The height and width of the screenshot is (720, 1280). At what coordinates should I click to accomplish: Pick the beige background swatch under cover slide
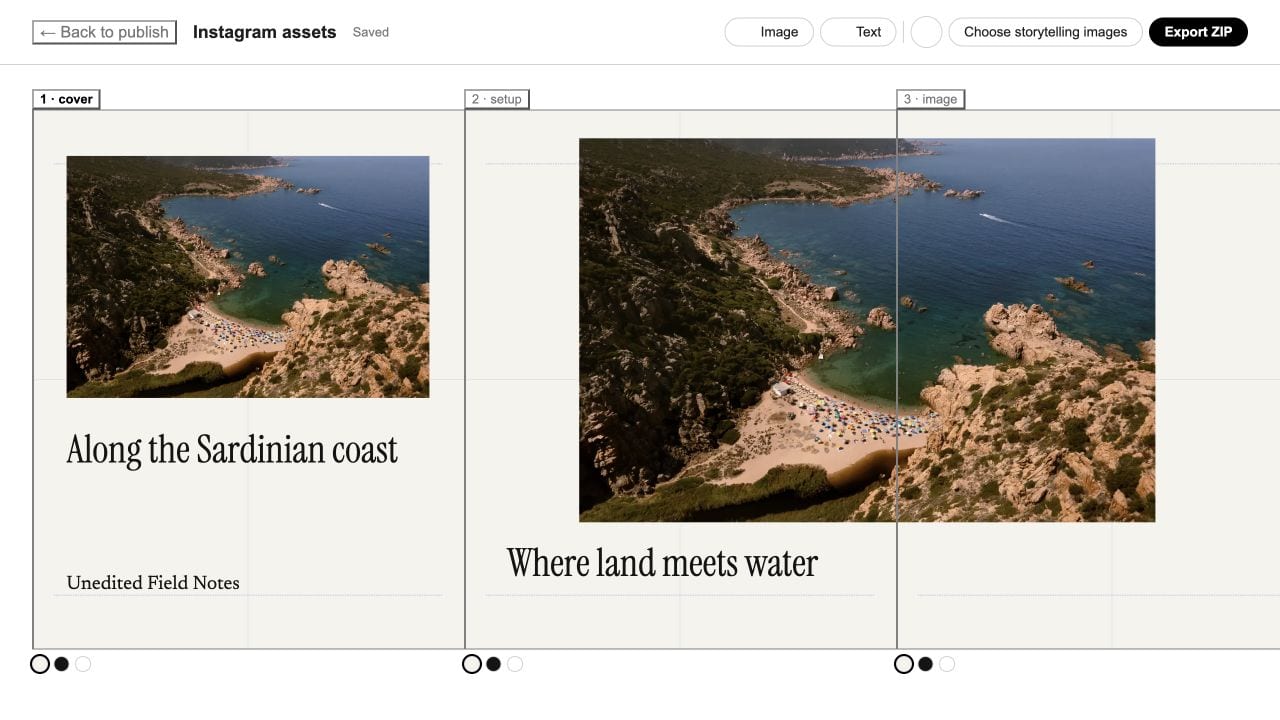click(x=40, y=664)
